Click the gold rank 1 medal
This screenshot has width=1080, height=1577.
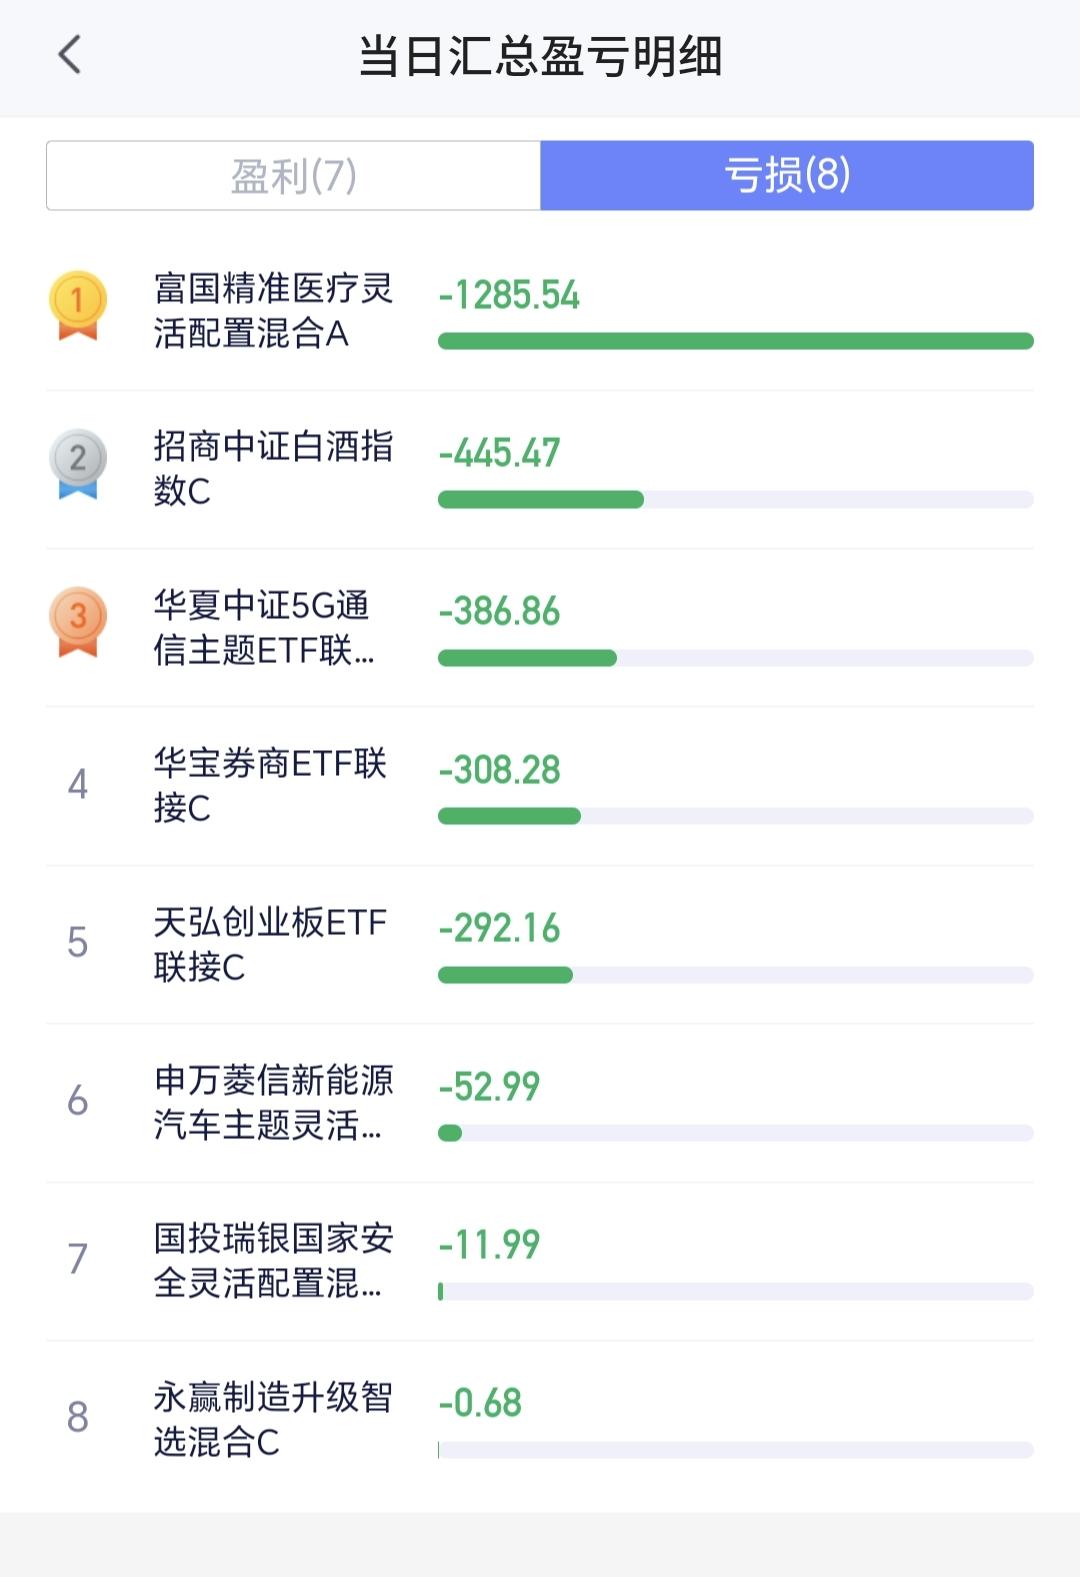[x=78, y=305]
